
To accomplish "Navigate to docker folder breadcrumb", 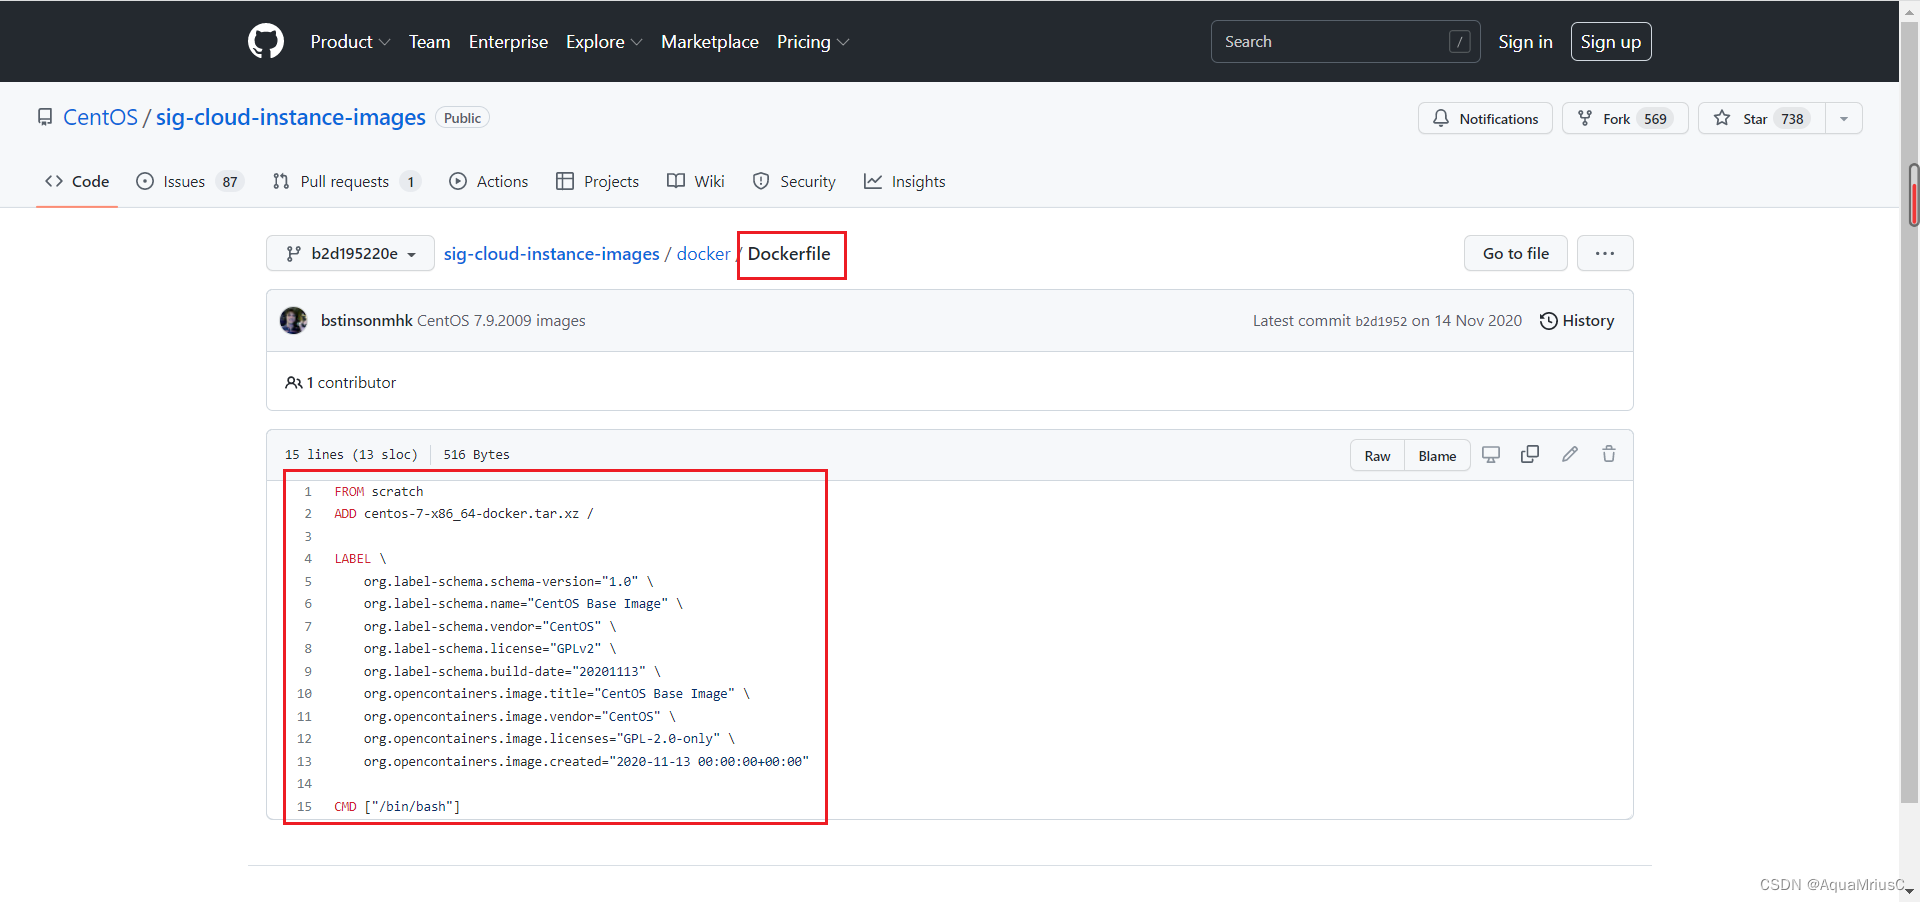I will (x=703, y=253).
